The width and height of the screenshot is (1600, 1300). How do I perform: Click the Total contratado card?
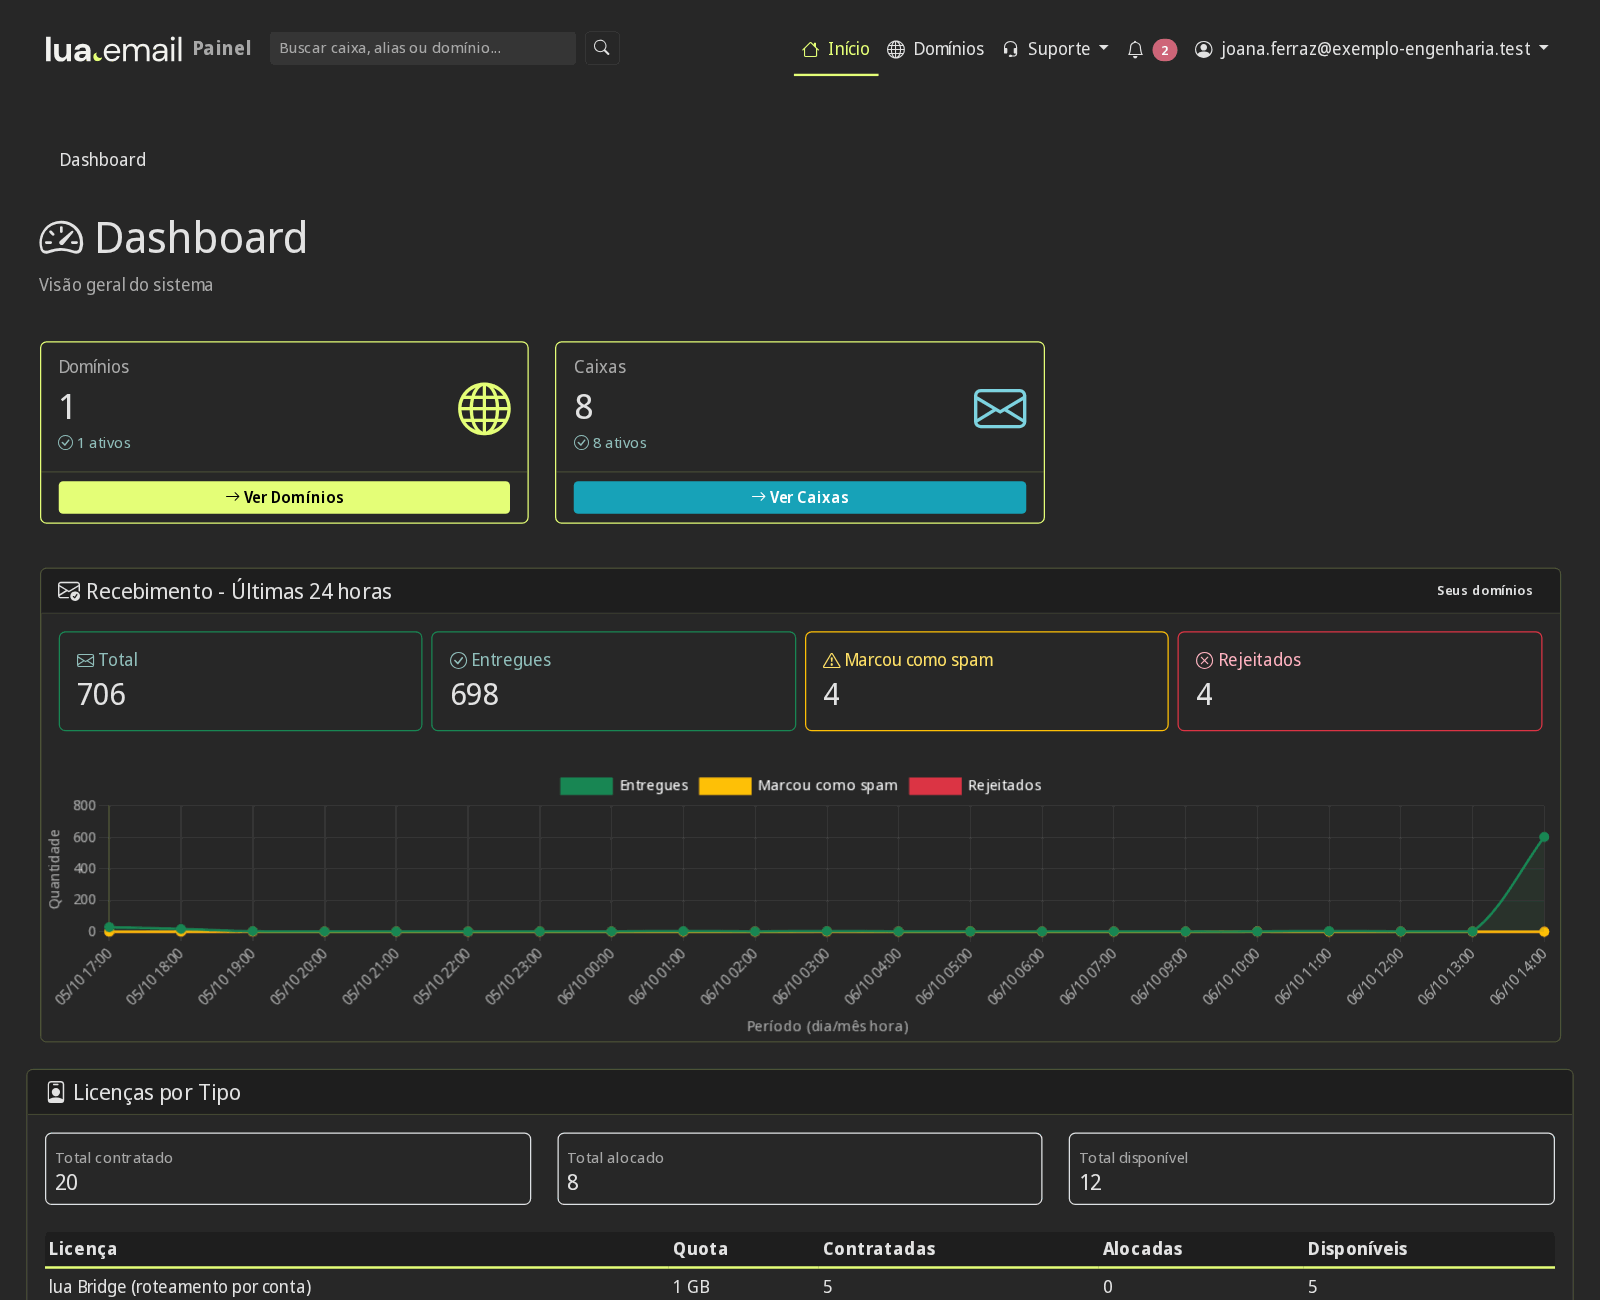288,1169
